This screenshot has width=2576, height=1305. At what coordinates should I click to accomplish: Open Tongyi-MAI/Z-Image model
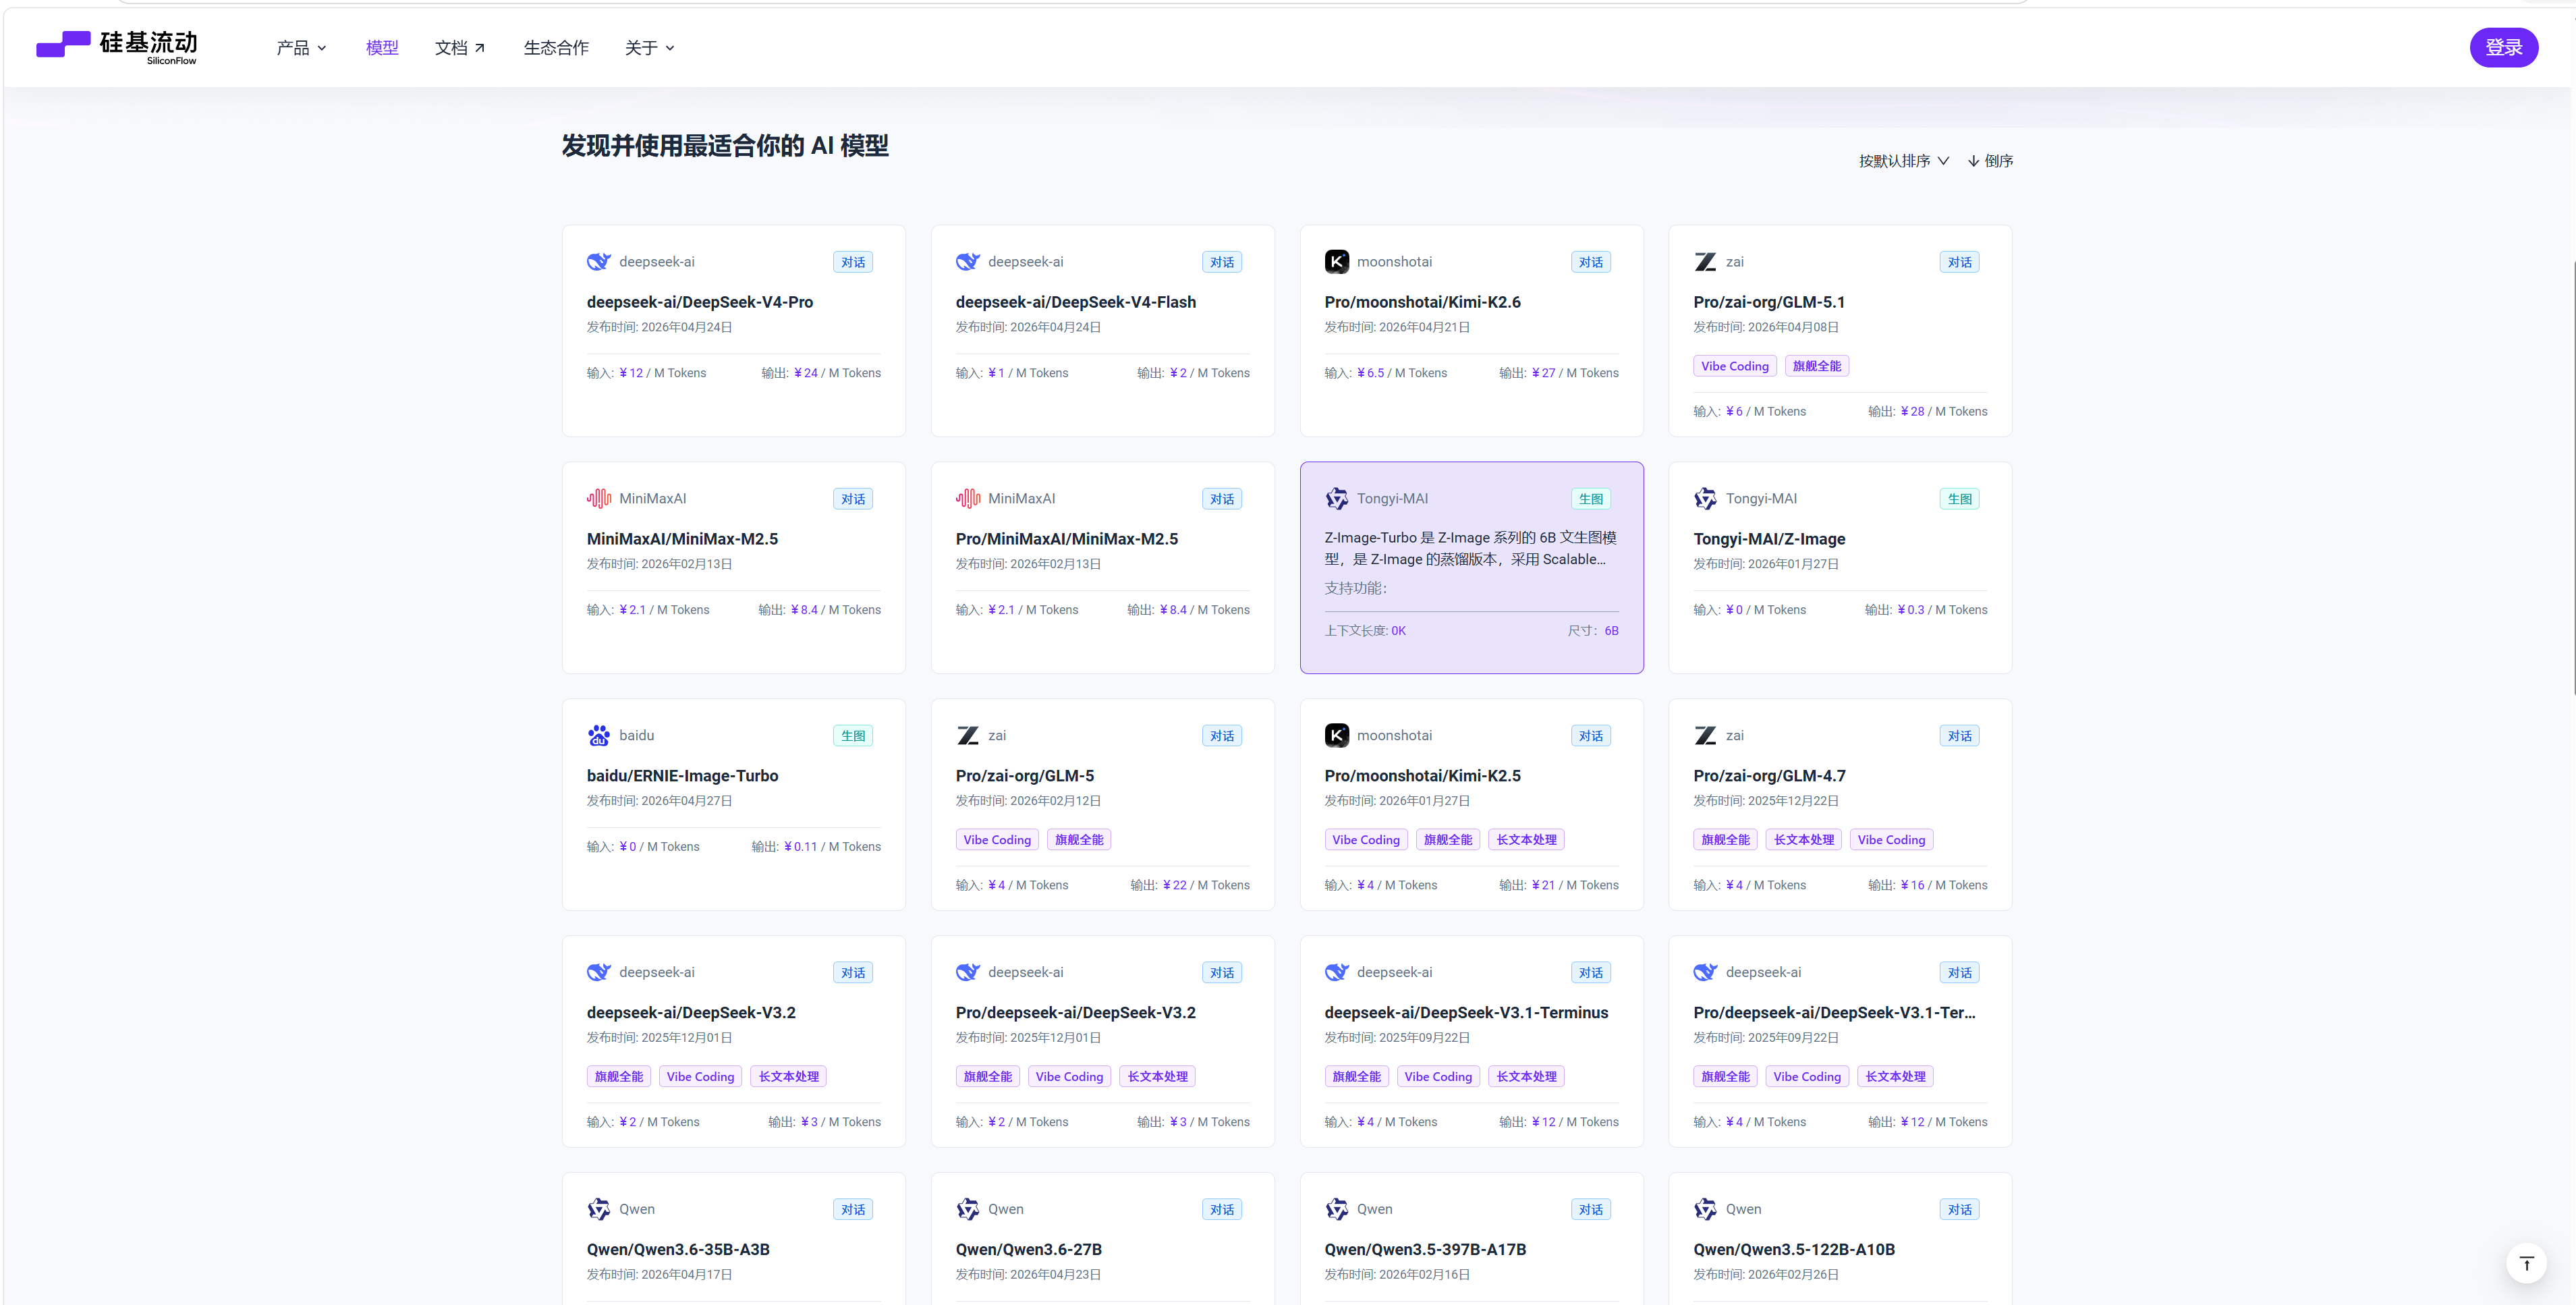click(x=1768, y=539)
